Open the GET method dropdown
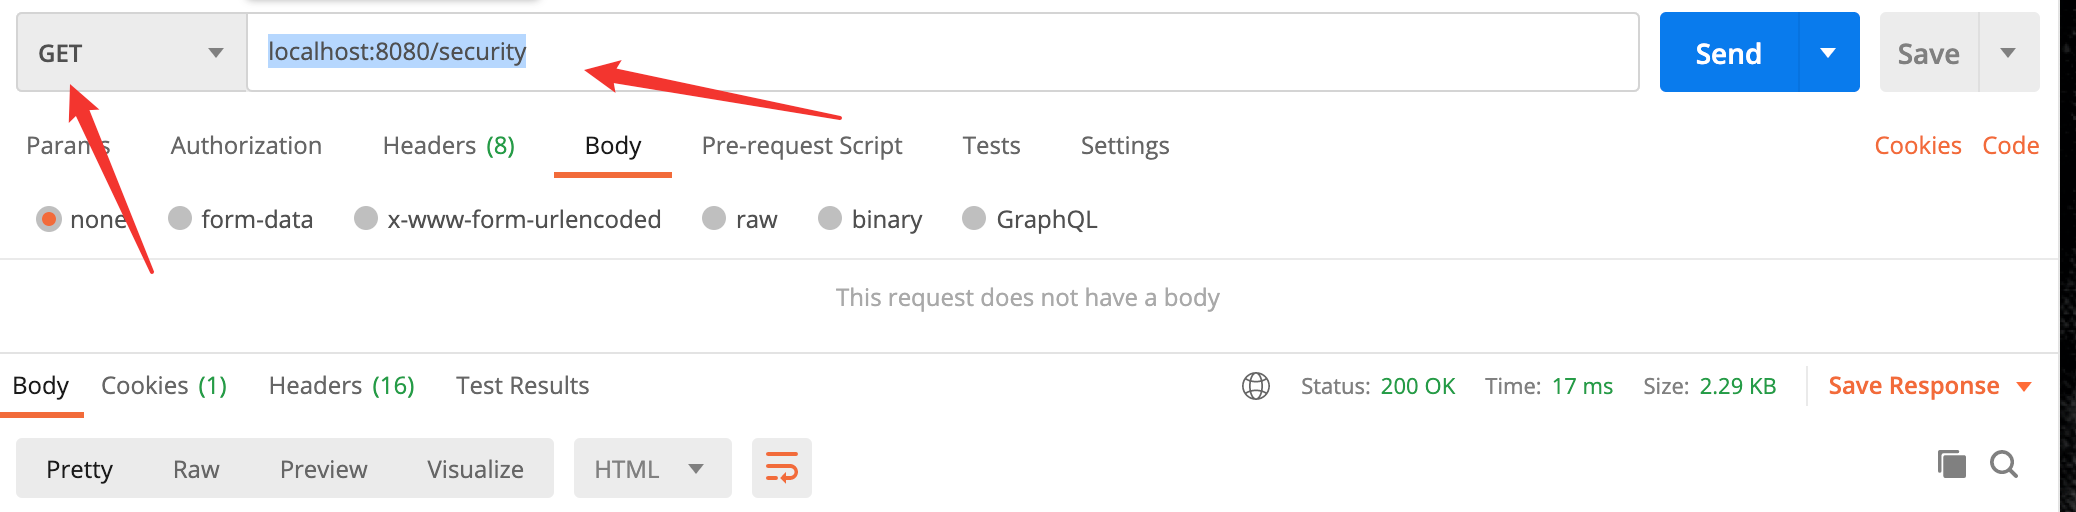 [131, 53]
